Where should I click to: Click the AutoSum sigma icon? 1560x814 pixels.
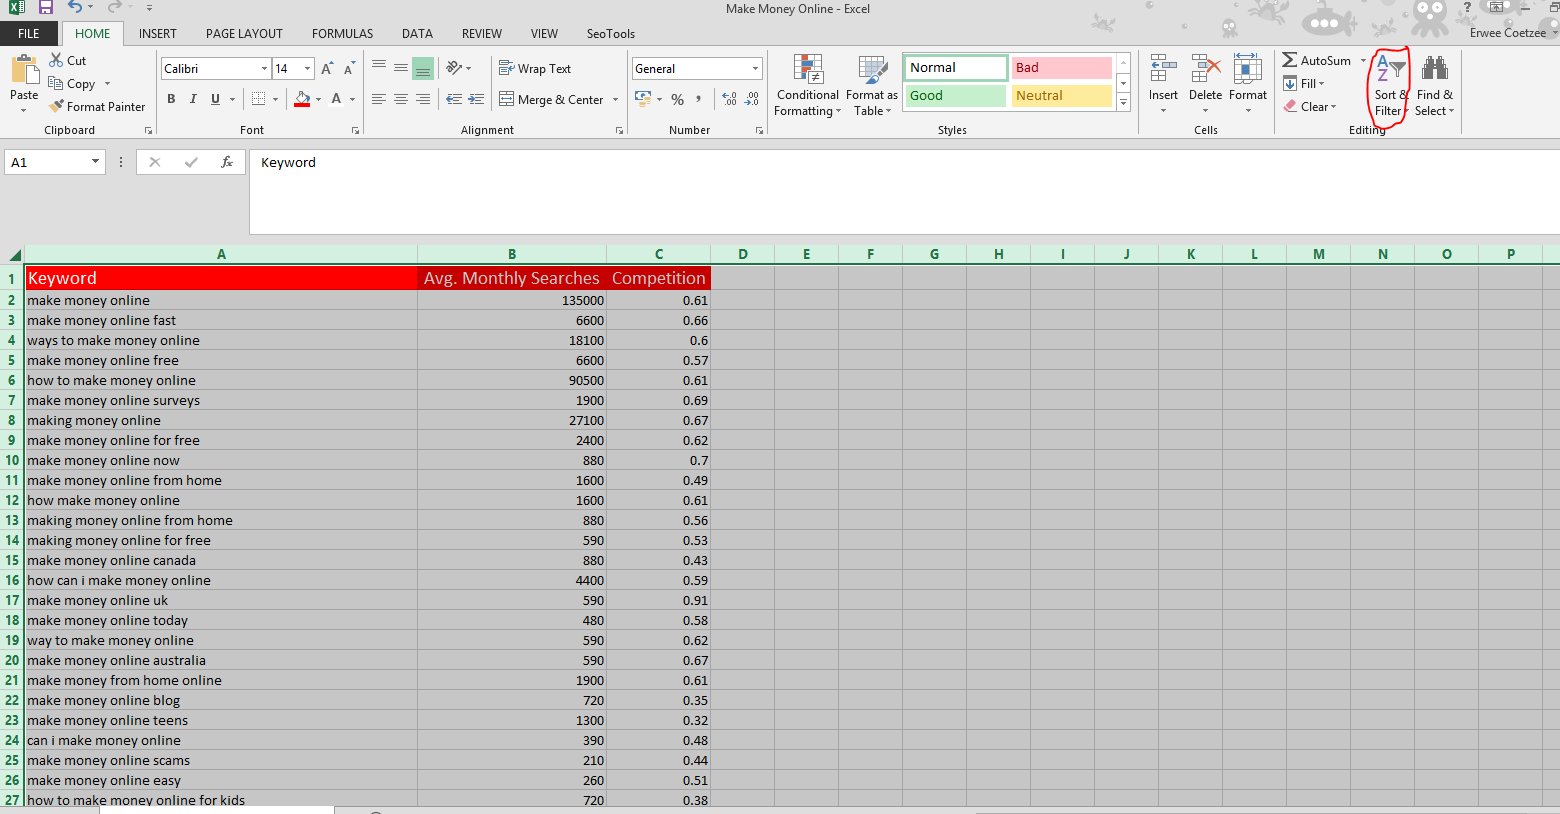tap(1290, 61)
